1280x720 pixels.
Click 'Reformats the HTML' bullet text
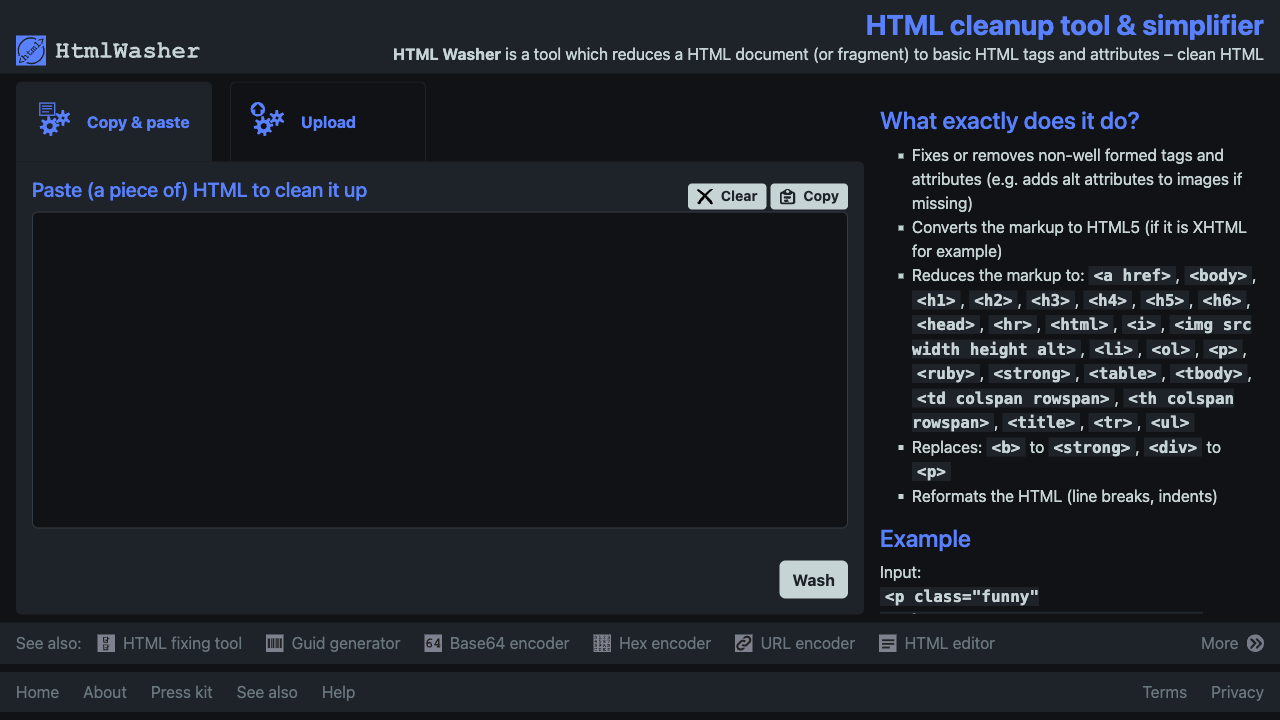click(x=1064, y=496)
